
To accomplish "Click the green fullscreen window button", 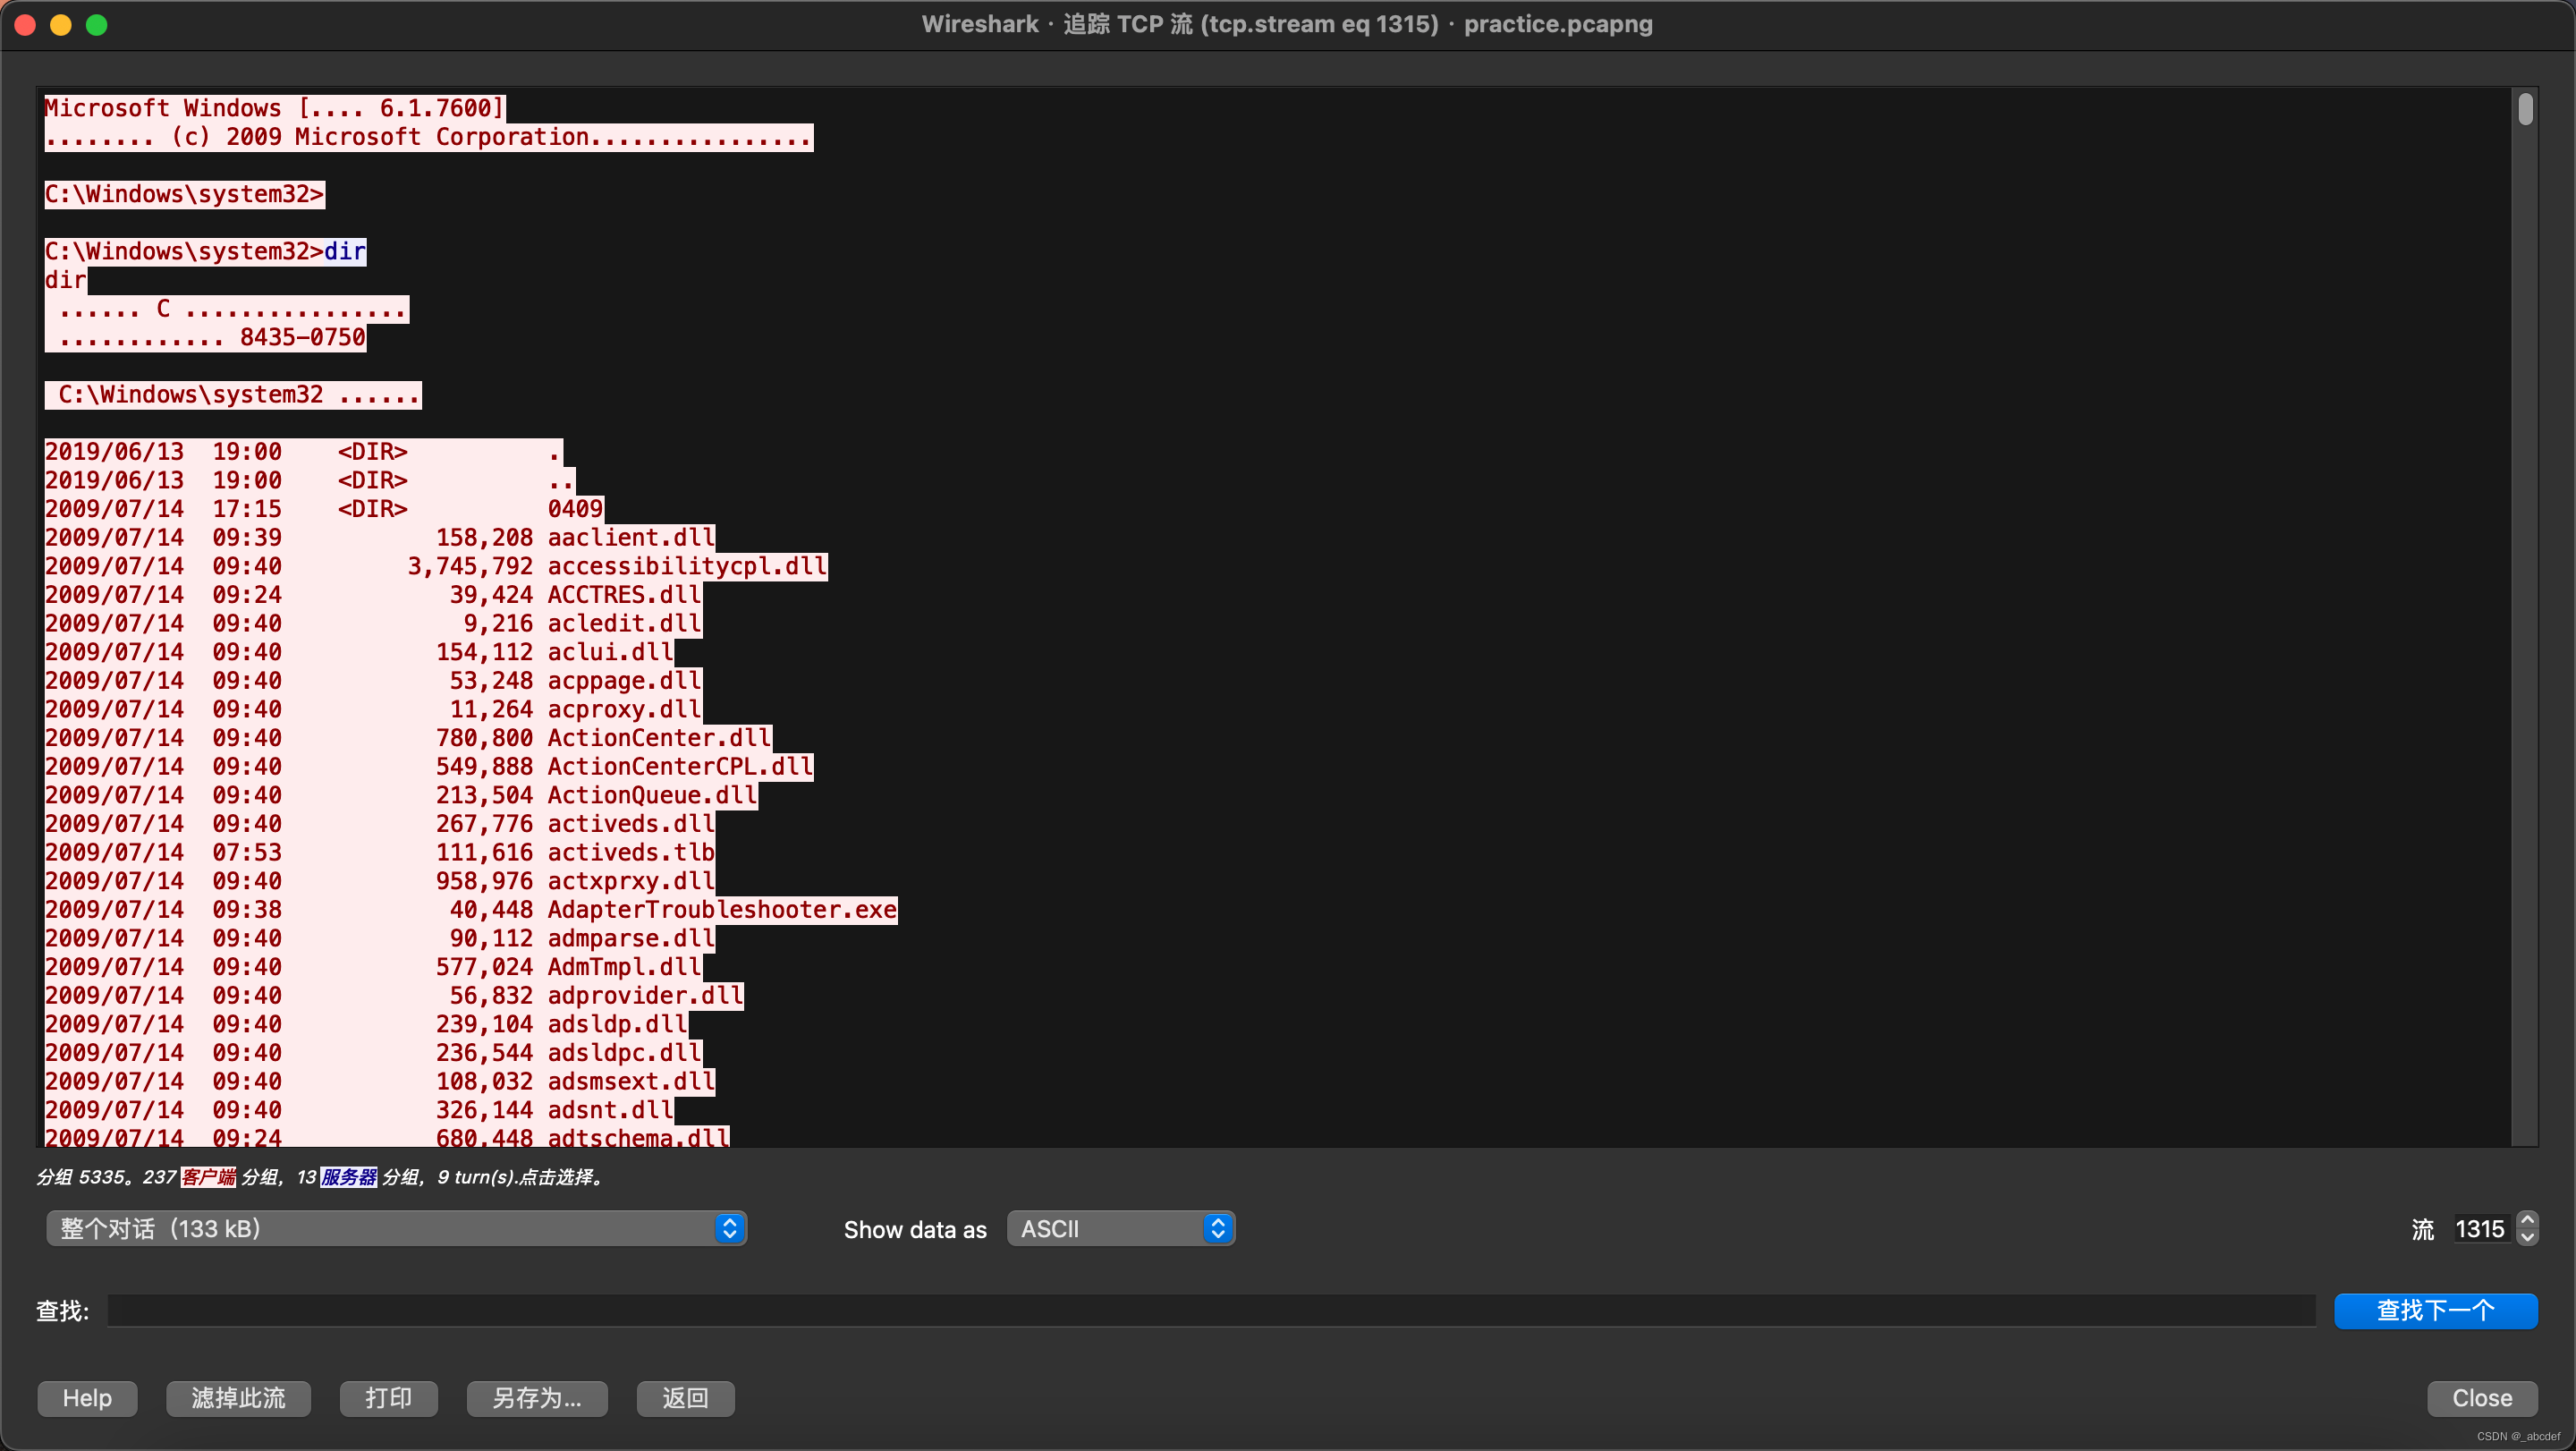I will click(97, 25).
